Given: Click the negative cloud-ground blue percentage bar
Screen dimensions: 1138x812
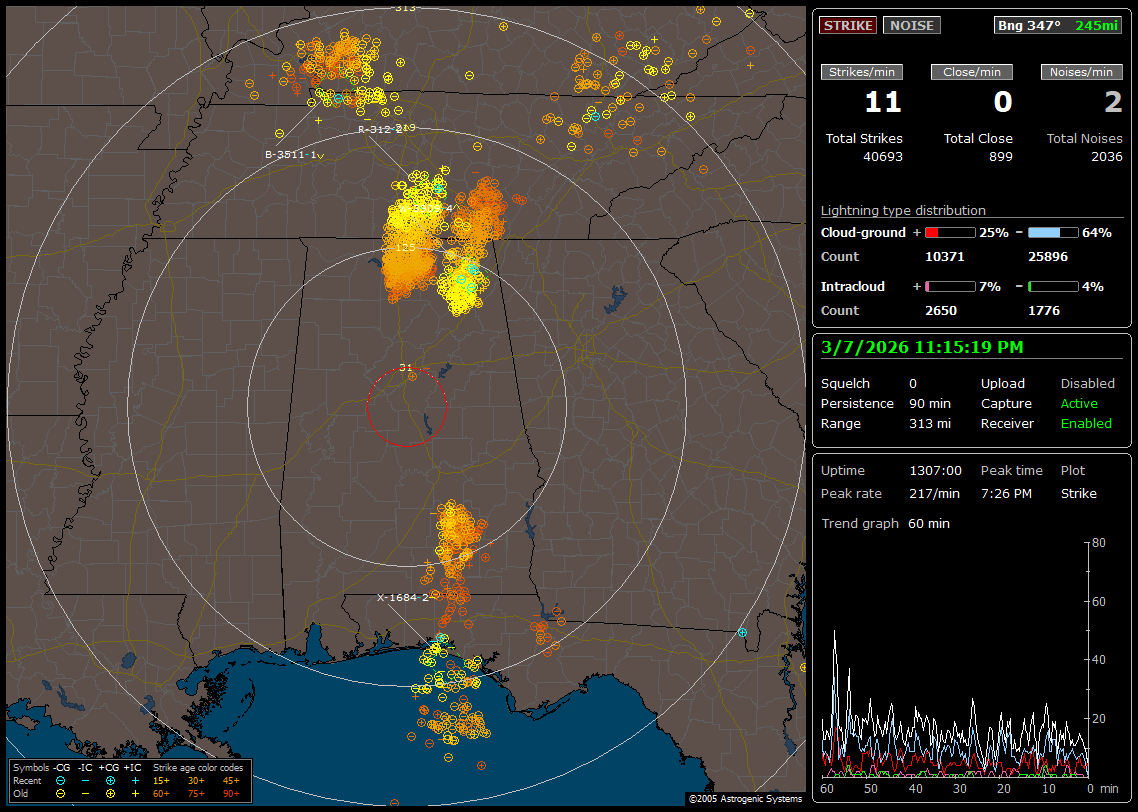Looking at the screenshot, I should click(1053, 233).
